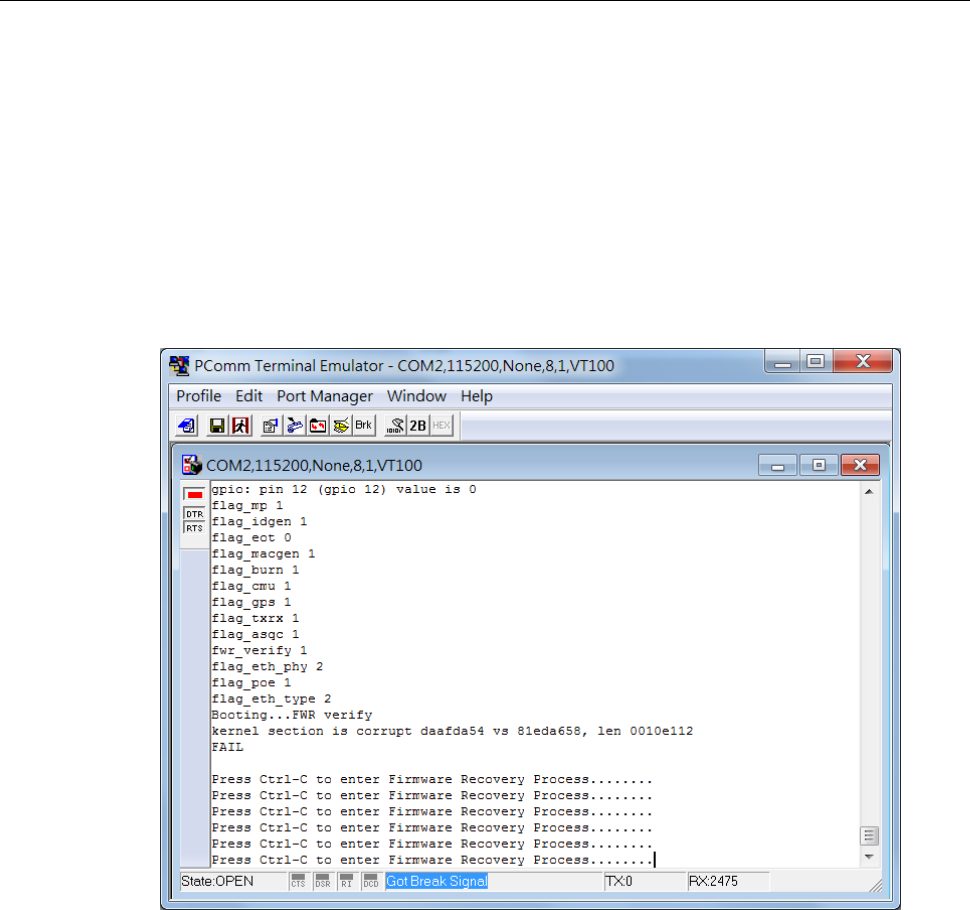Image resolution: width=970 pixels, height=910 pixels.
Task: Click the 'flag_gps 1' line
Action: pyautogui.click(x=251, y=603)
